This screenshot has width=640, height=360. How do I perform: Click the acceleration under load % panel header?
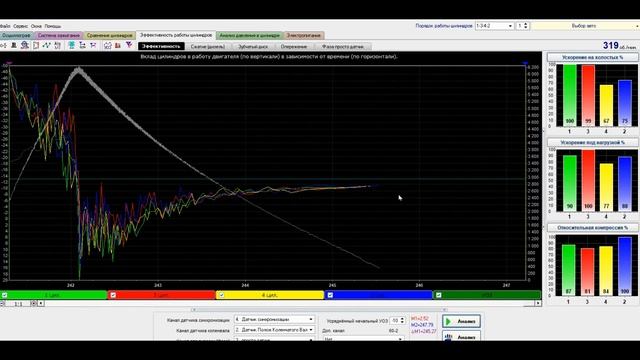coord(592,142)
